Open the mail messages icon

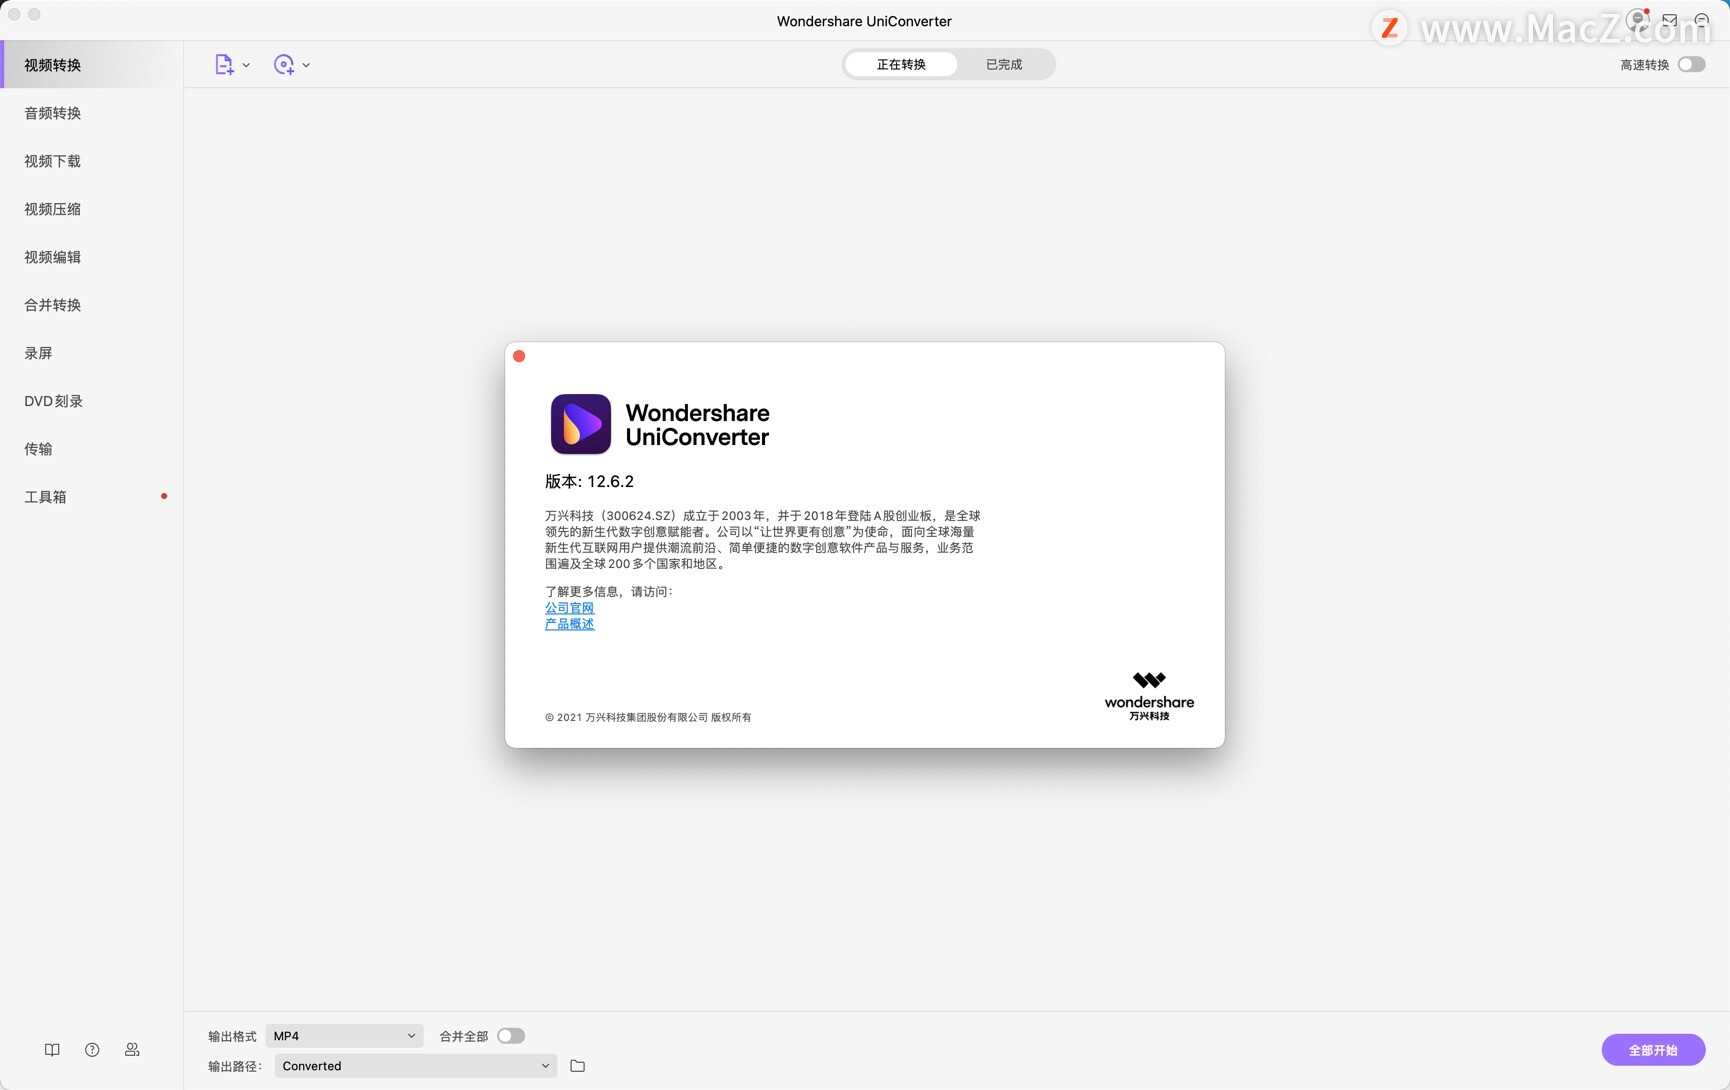1669,20
